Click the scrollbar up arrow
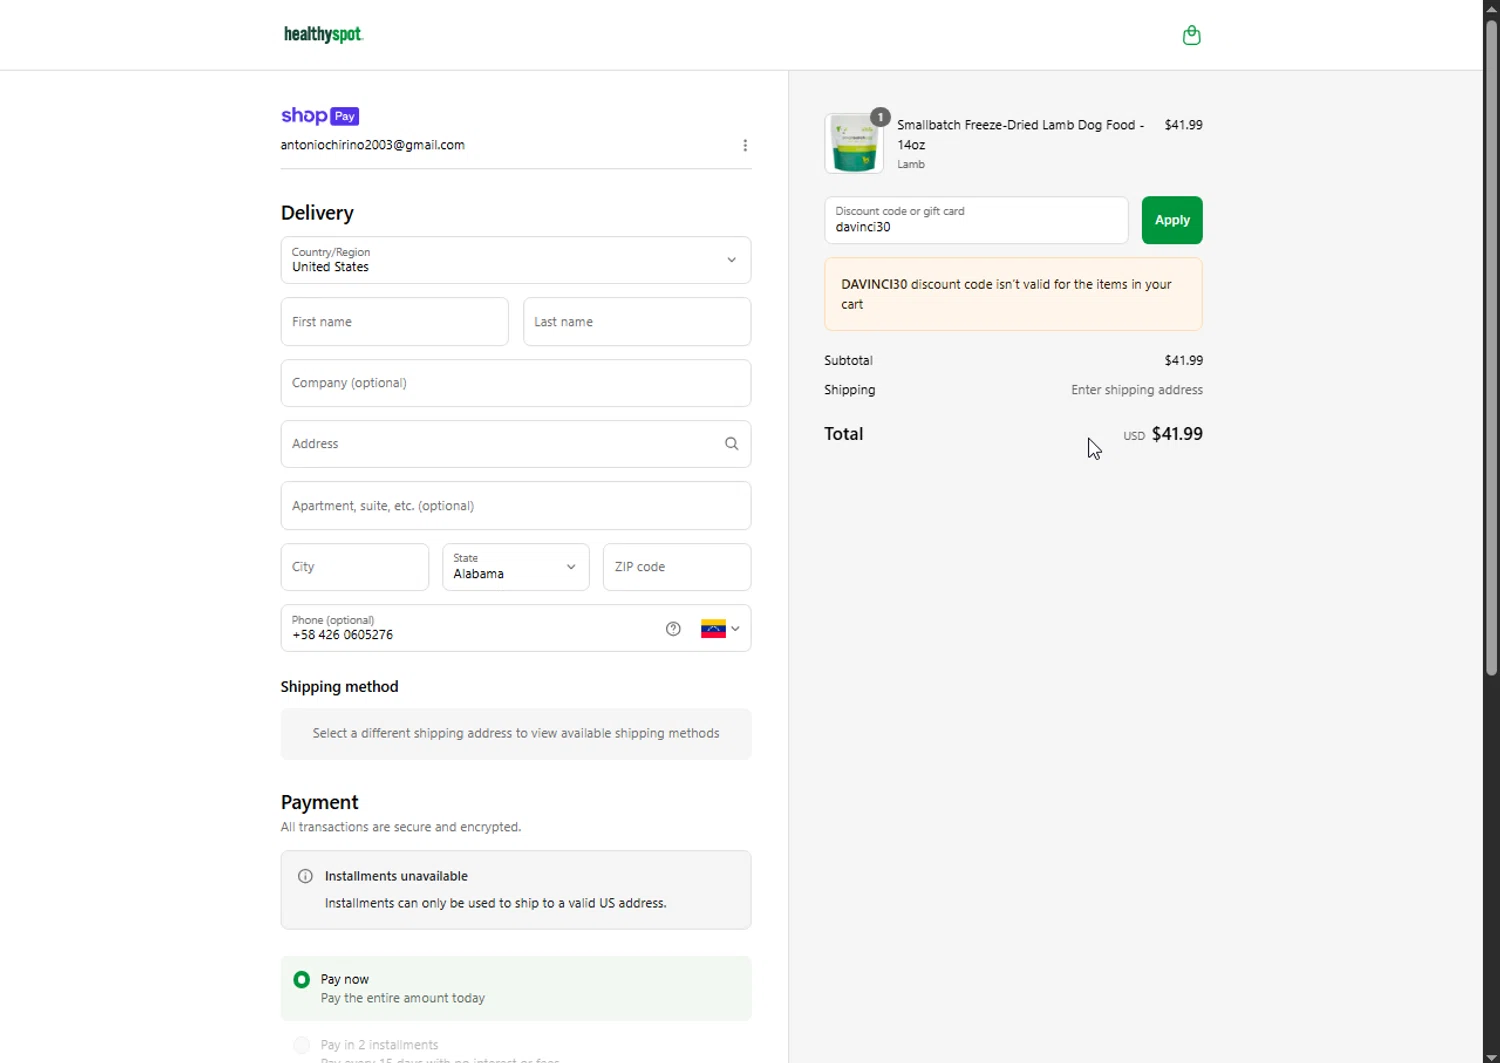 pos(1491,7)
